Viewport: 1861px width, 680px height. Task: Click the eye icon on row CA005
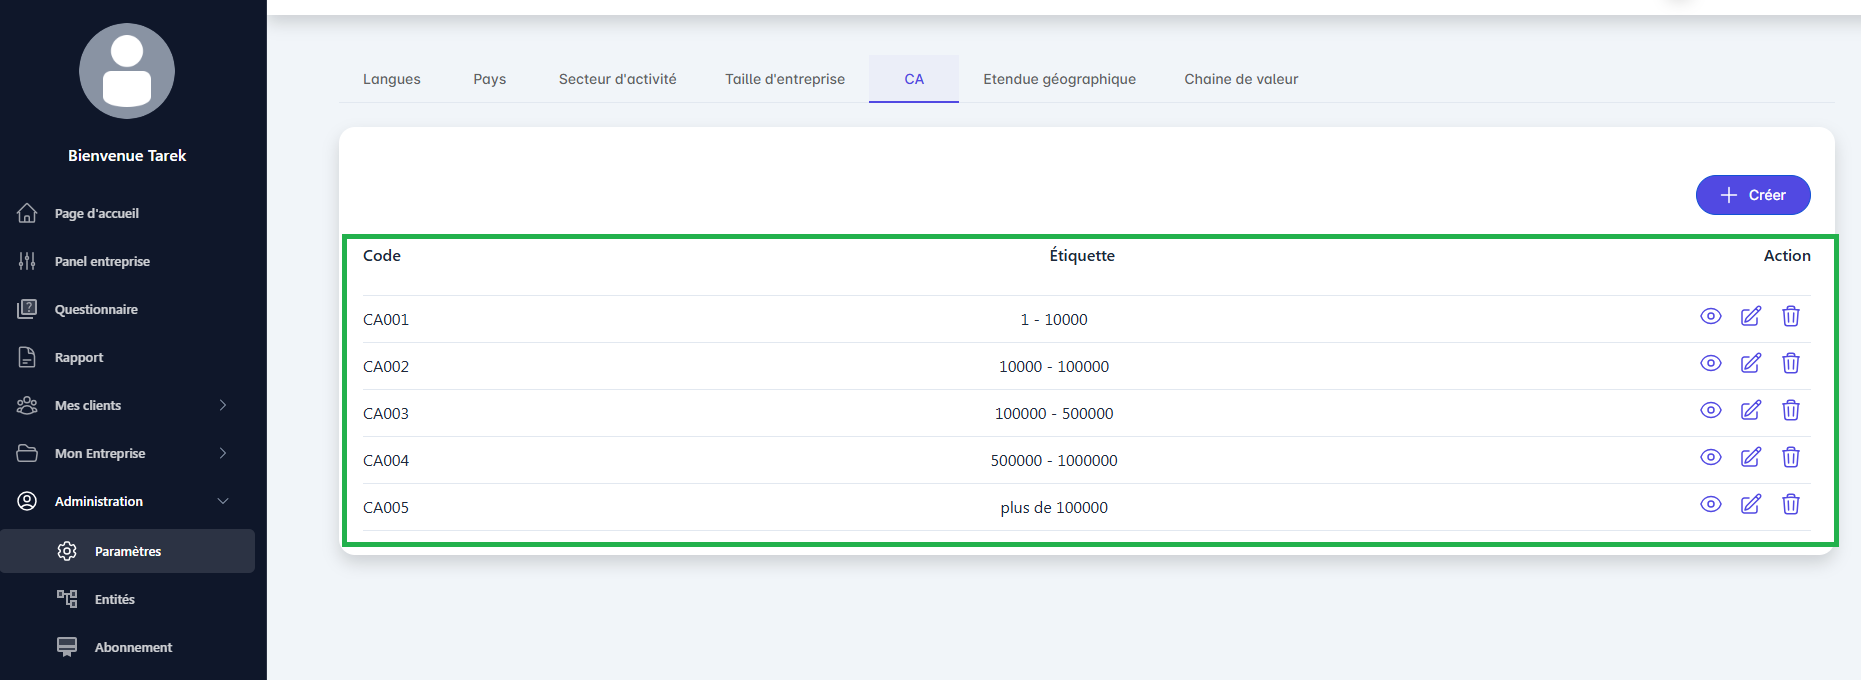(1710, 505)
